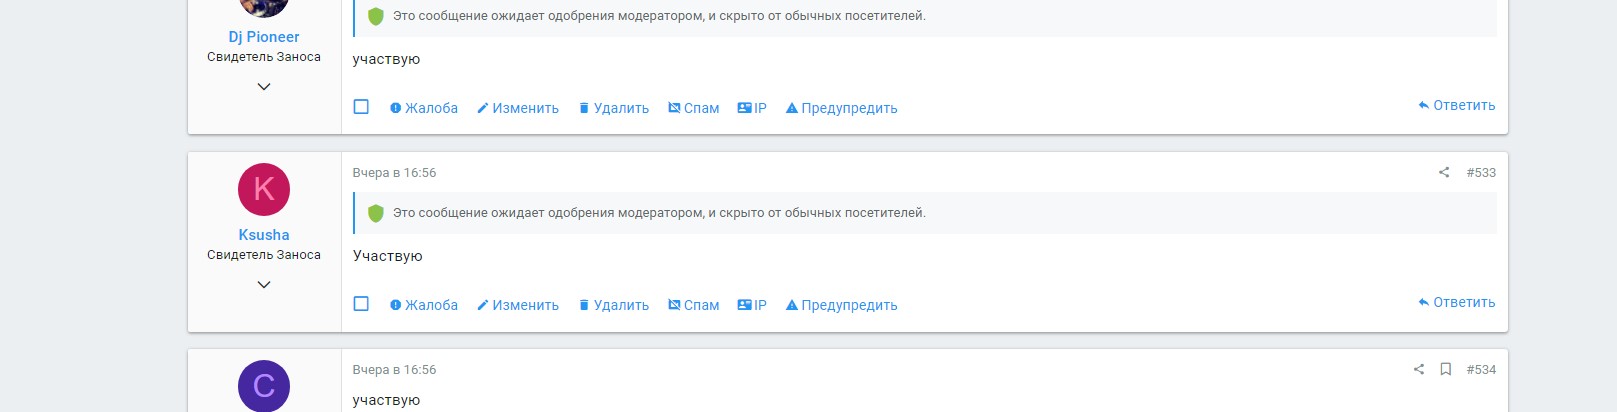This screenshot has width=1617, height=412.
Task: Share post #534 via share icon
Action: click(x=1418, y=369)
